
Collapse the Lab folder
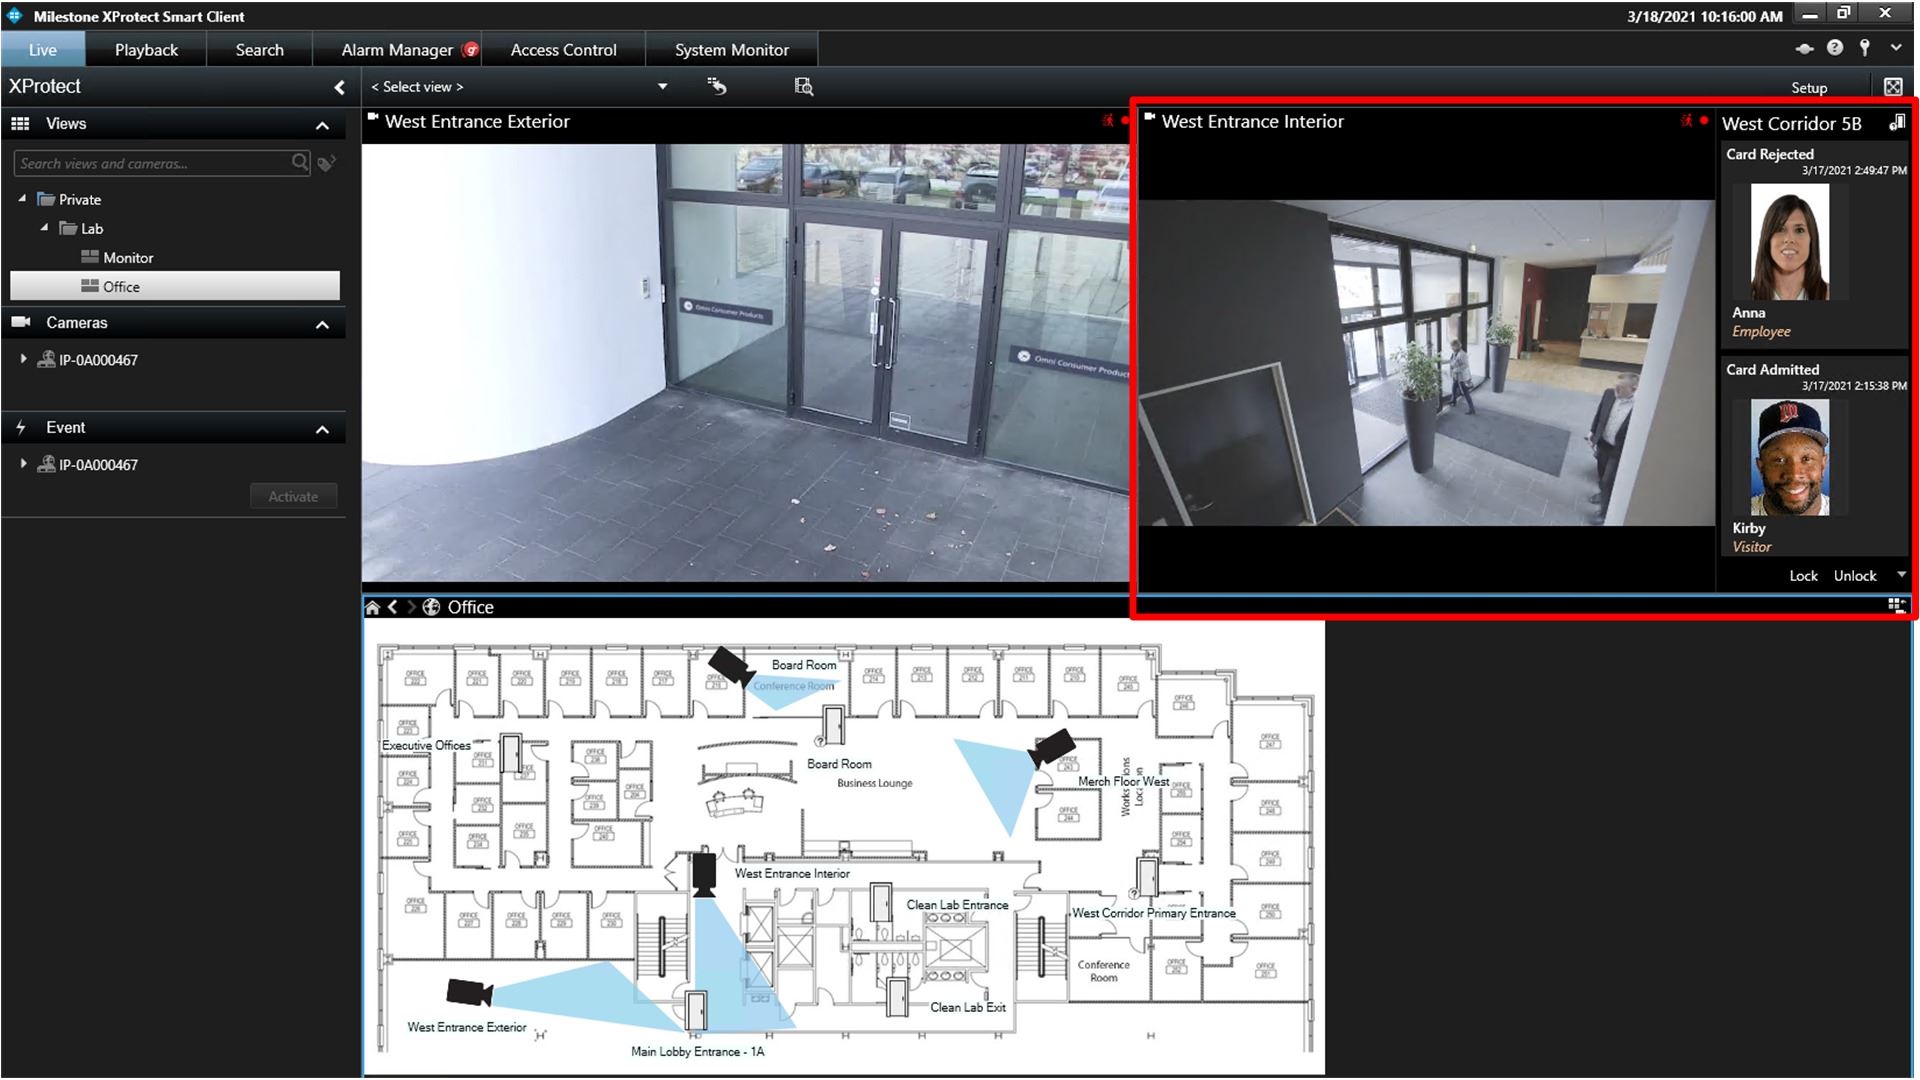click(x=44, y=228)
